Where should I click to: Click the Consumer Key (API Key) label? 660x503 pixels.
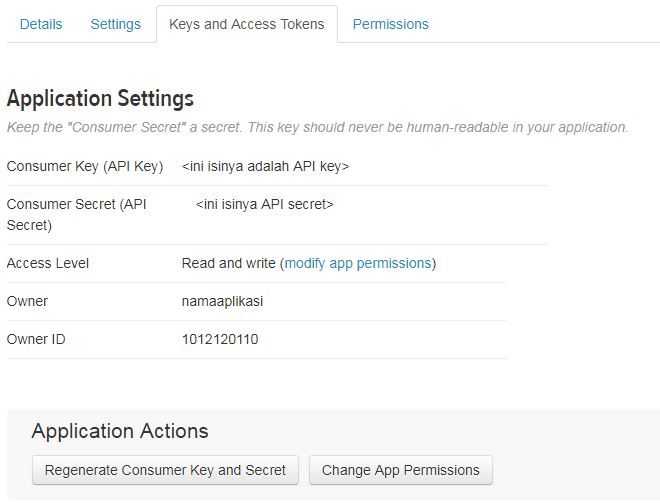coord(85,166)
